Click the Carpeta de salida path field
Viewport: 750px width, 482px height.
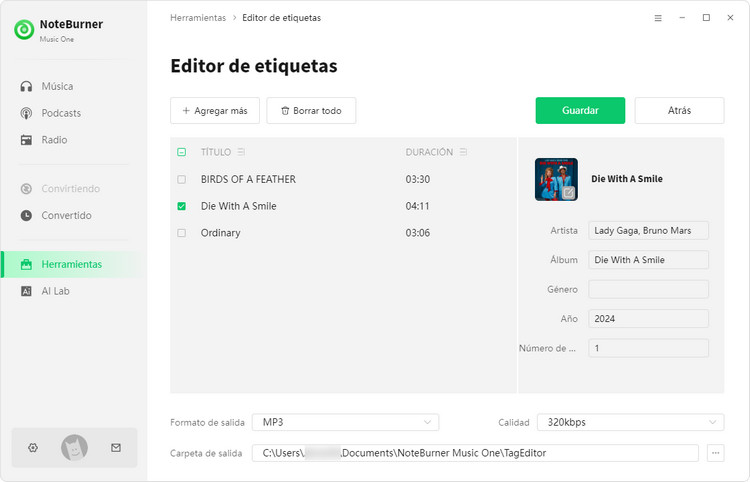[475, 453]
